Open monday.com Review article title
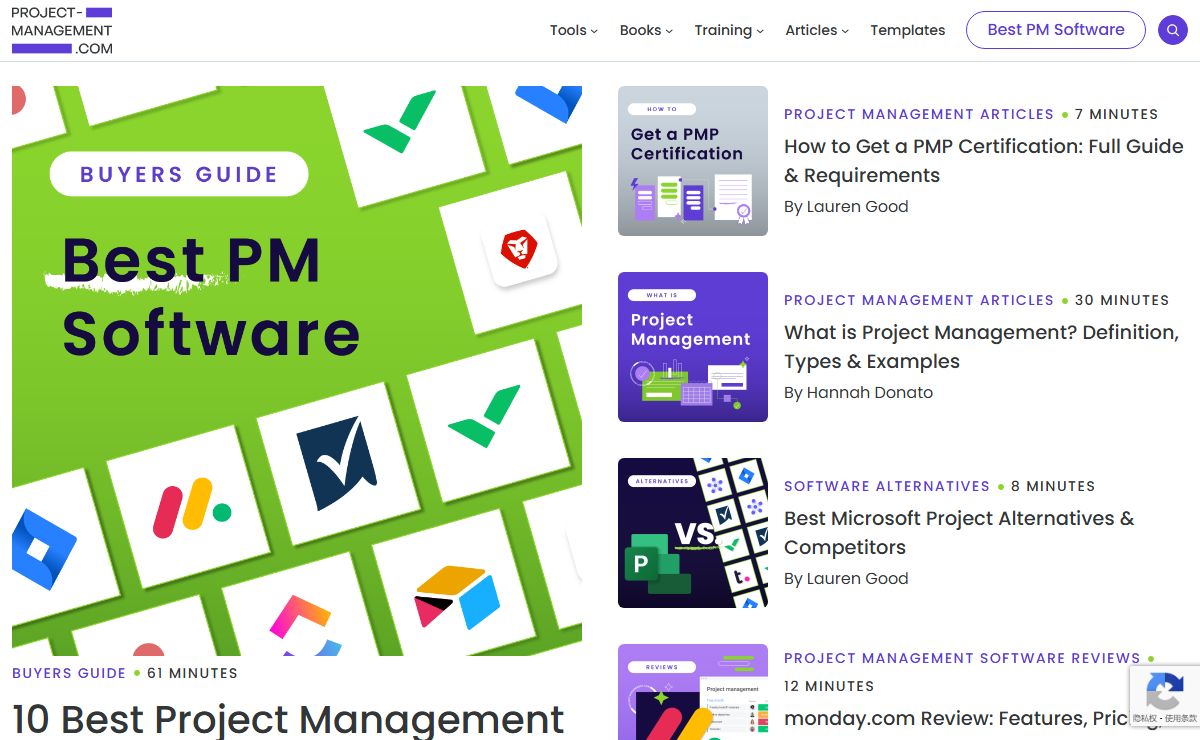Viewport: 1200px width, 740px height. click(971, 718)
